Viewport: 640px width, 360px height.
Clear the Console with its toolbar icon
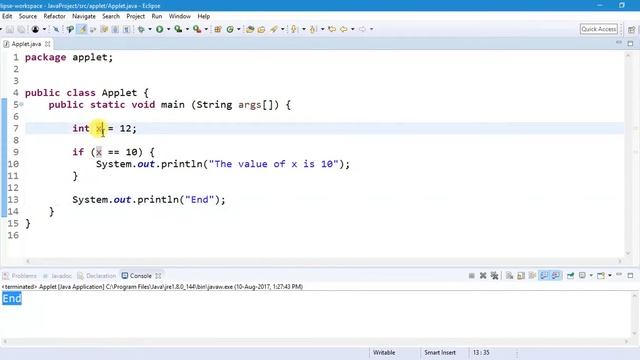pos(509,276)
